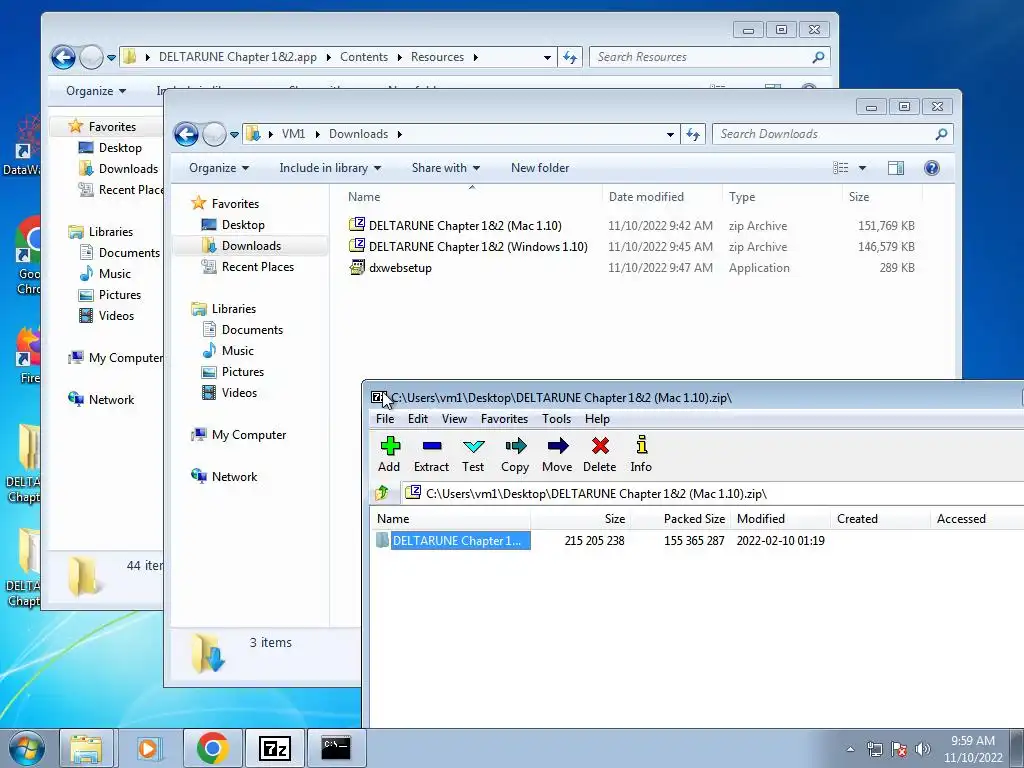This screenshot has height=768, width=1024.
Task: Click the help icon in Downloads window
Action: pos(931,168)
